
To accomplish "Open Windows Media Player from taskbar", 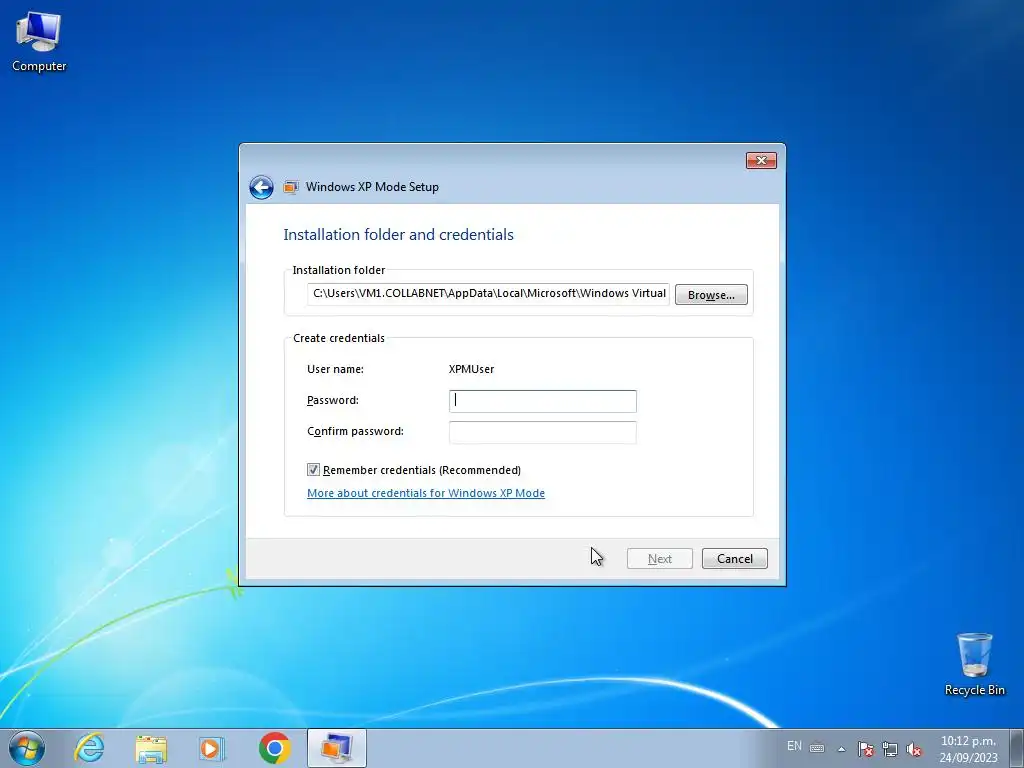I will pyautogui.click(x=212, y=748).
